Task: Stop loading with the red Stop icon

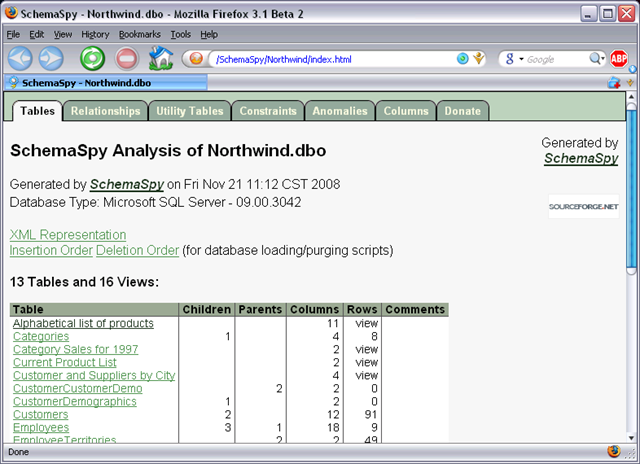Action: click(127, 58)
